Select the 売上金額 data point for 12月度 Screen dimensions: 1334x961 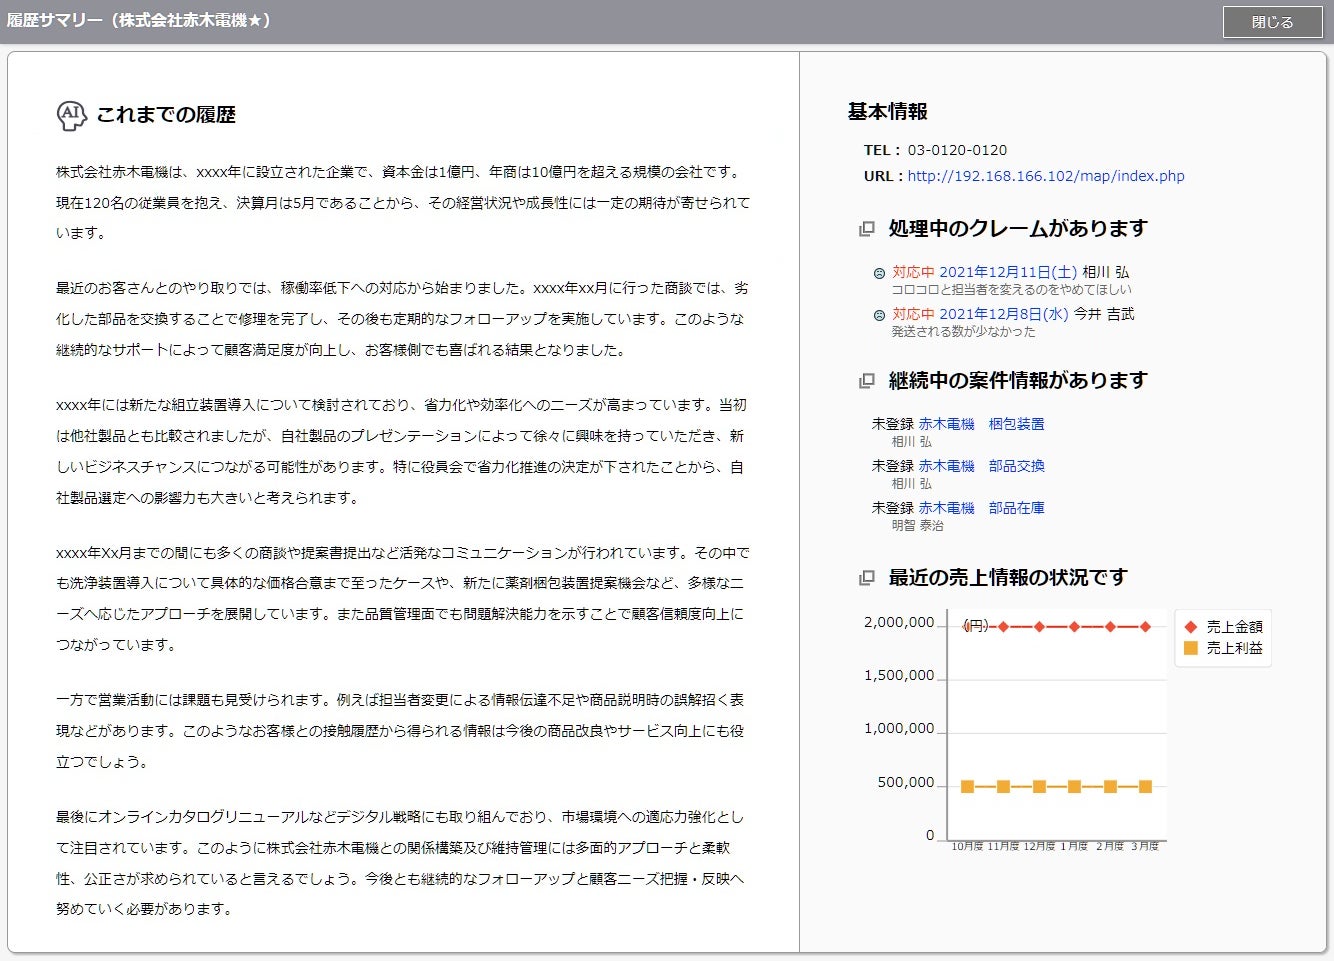1039,627
